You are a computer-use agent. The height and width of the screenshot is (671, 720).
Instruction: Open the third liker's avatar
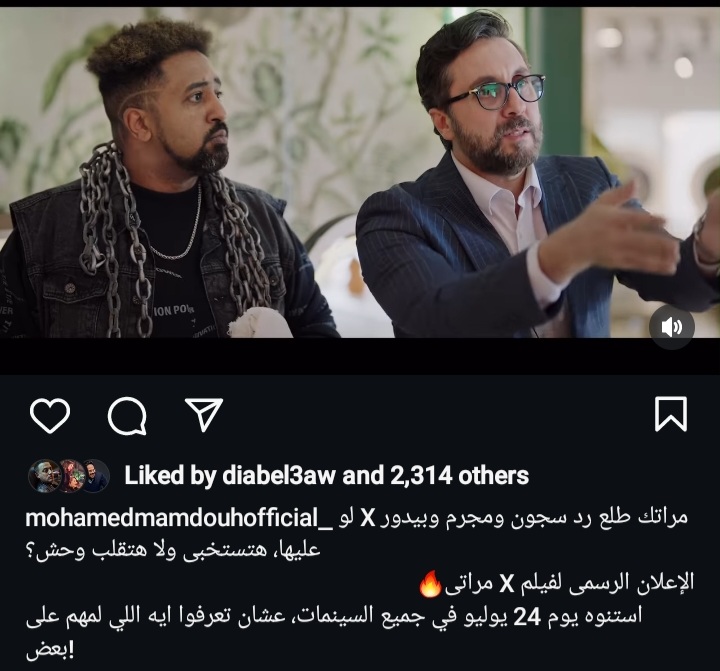96,476
